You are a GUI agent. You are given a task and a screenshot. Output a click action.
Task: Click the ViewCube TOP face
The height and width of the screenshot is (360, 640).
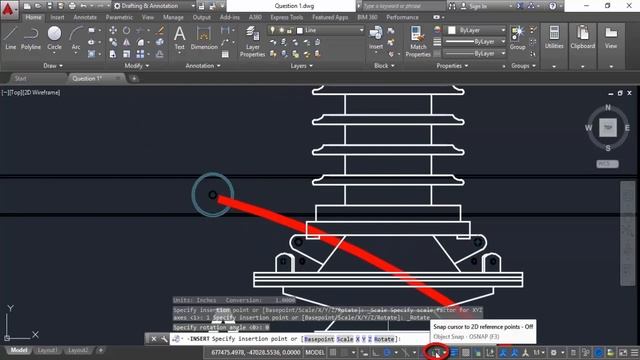[608, 128]
